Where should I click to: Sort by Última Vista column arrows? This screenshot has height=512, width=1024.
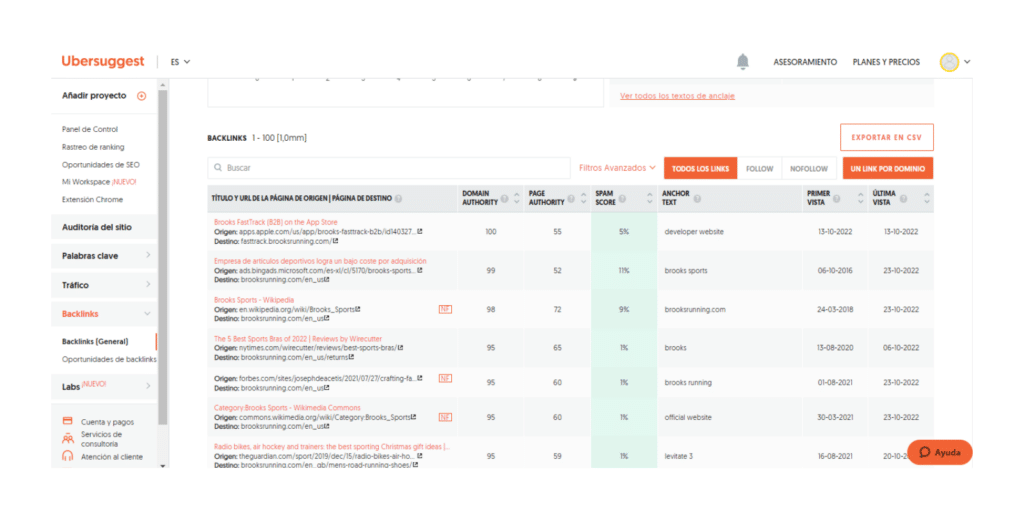click(927, 199)
